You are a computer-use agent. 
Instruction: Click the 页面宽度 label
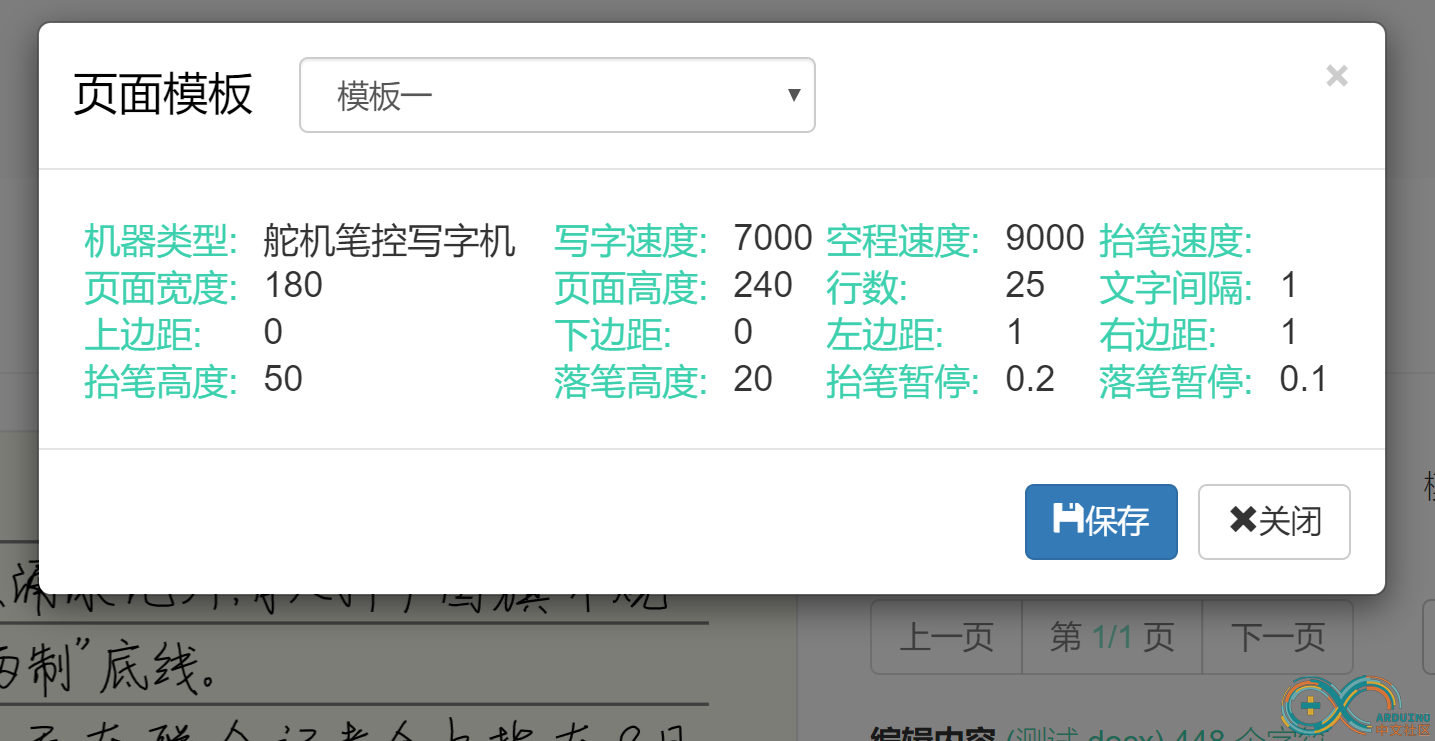[x=161, y=288]
